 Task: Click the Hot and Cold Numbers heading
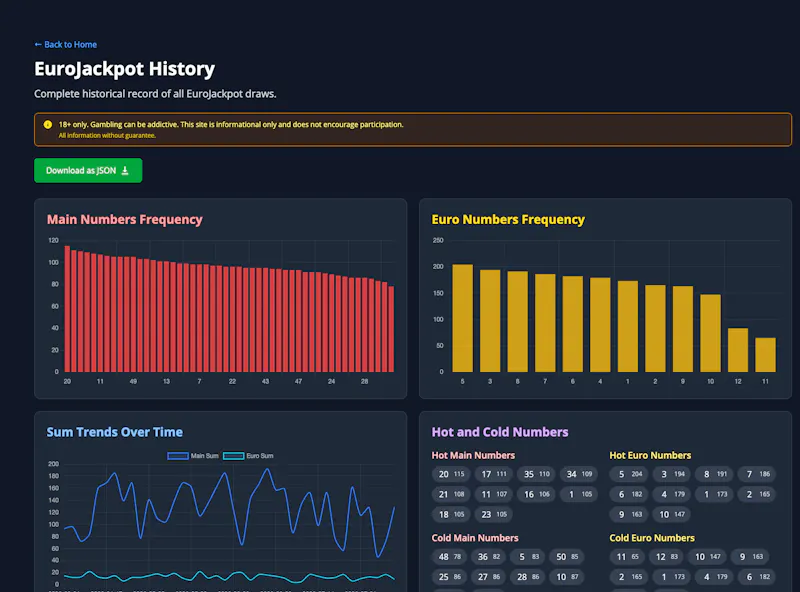(500, 432)
